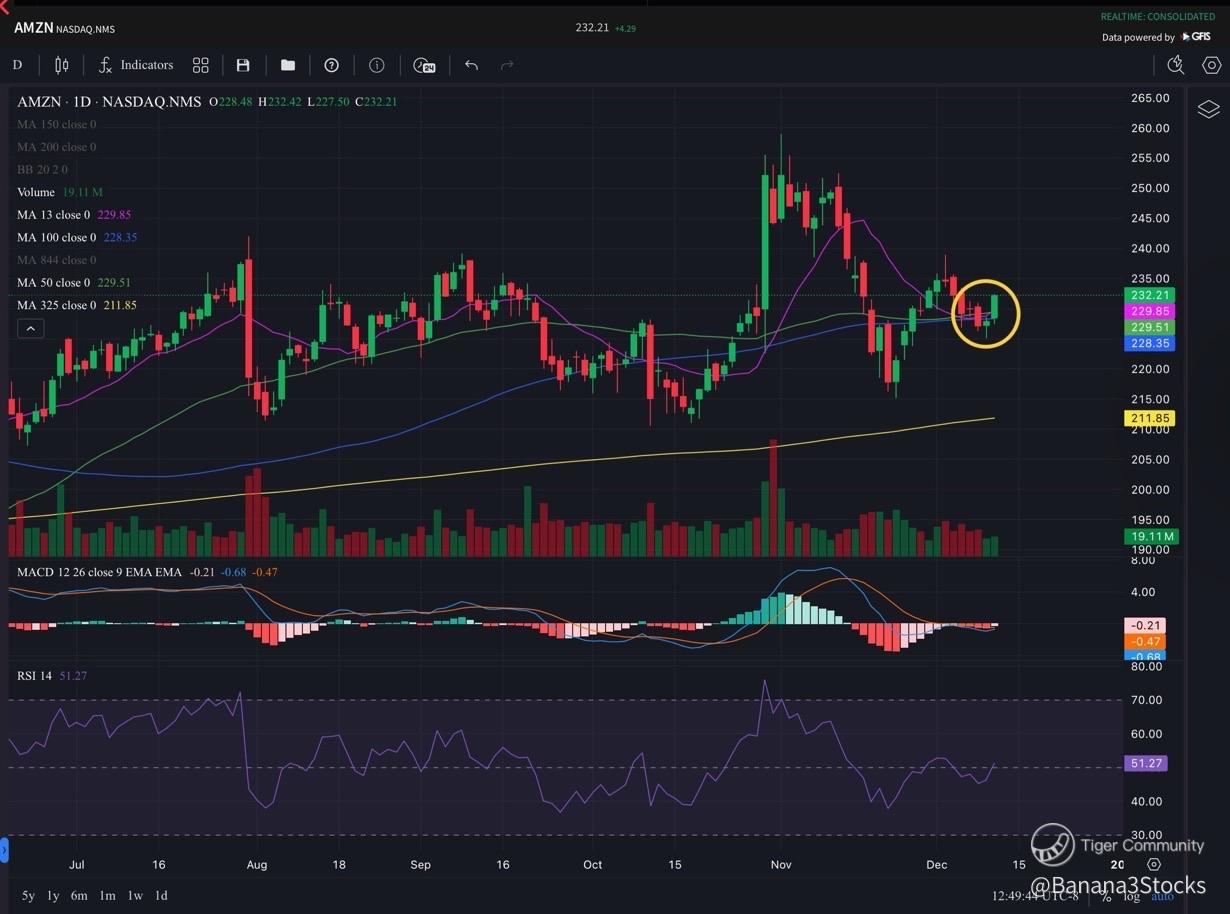Open saved layouts folder icon
1230x914 pixels.
pyautogui.click(x=288, y=65)
